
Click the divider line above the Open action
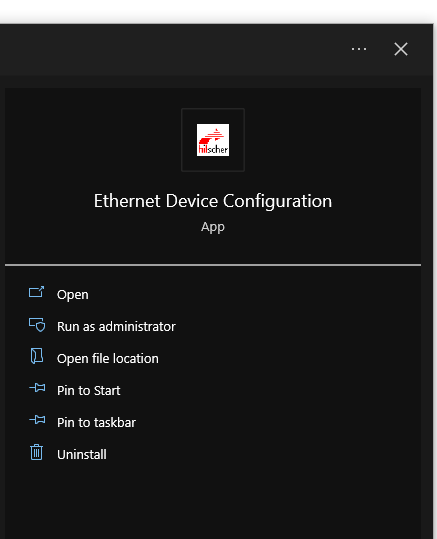(x=213, y=265)
